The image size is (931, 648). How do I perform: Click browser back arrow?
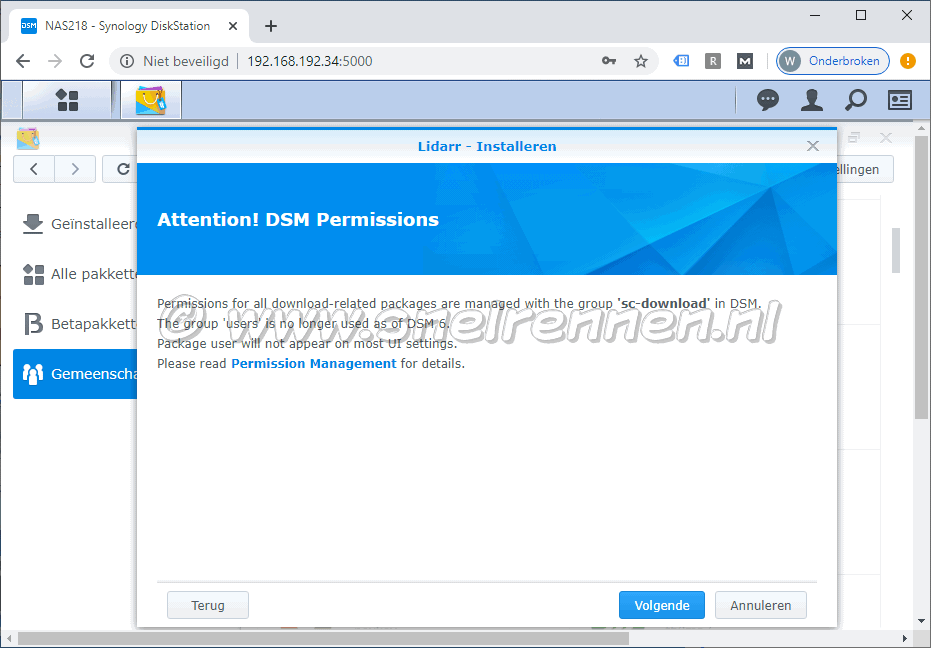[23, 61]
